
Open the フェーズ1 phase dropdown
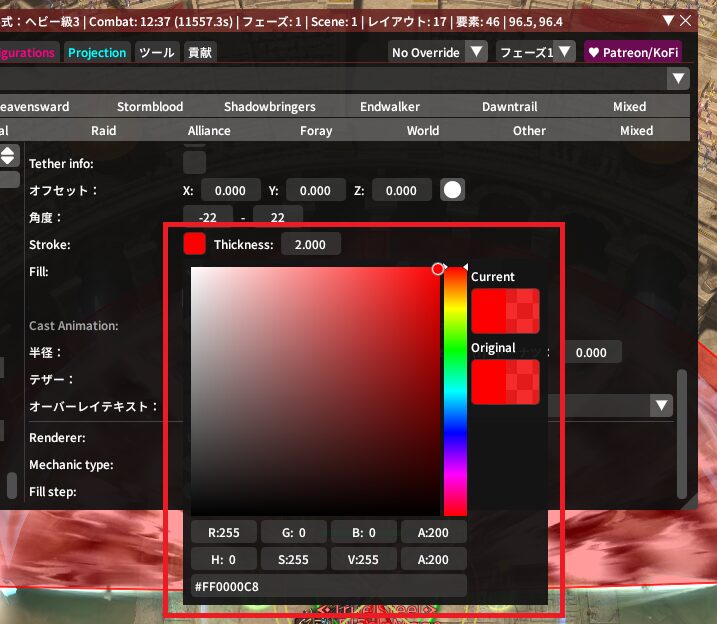tap(535, 52)
